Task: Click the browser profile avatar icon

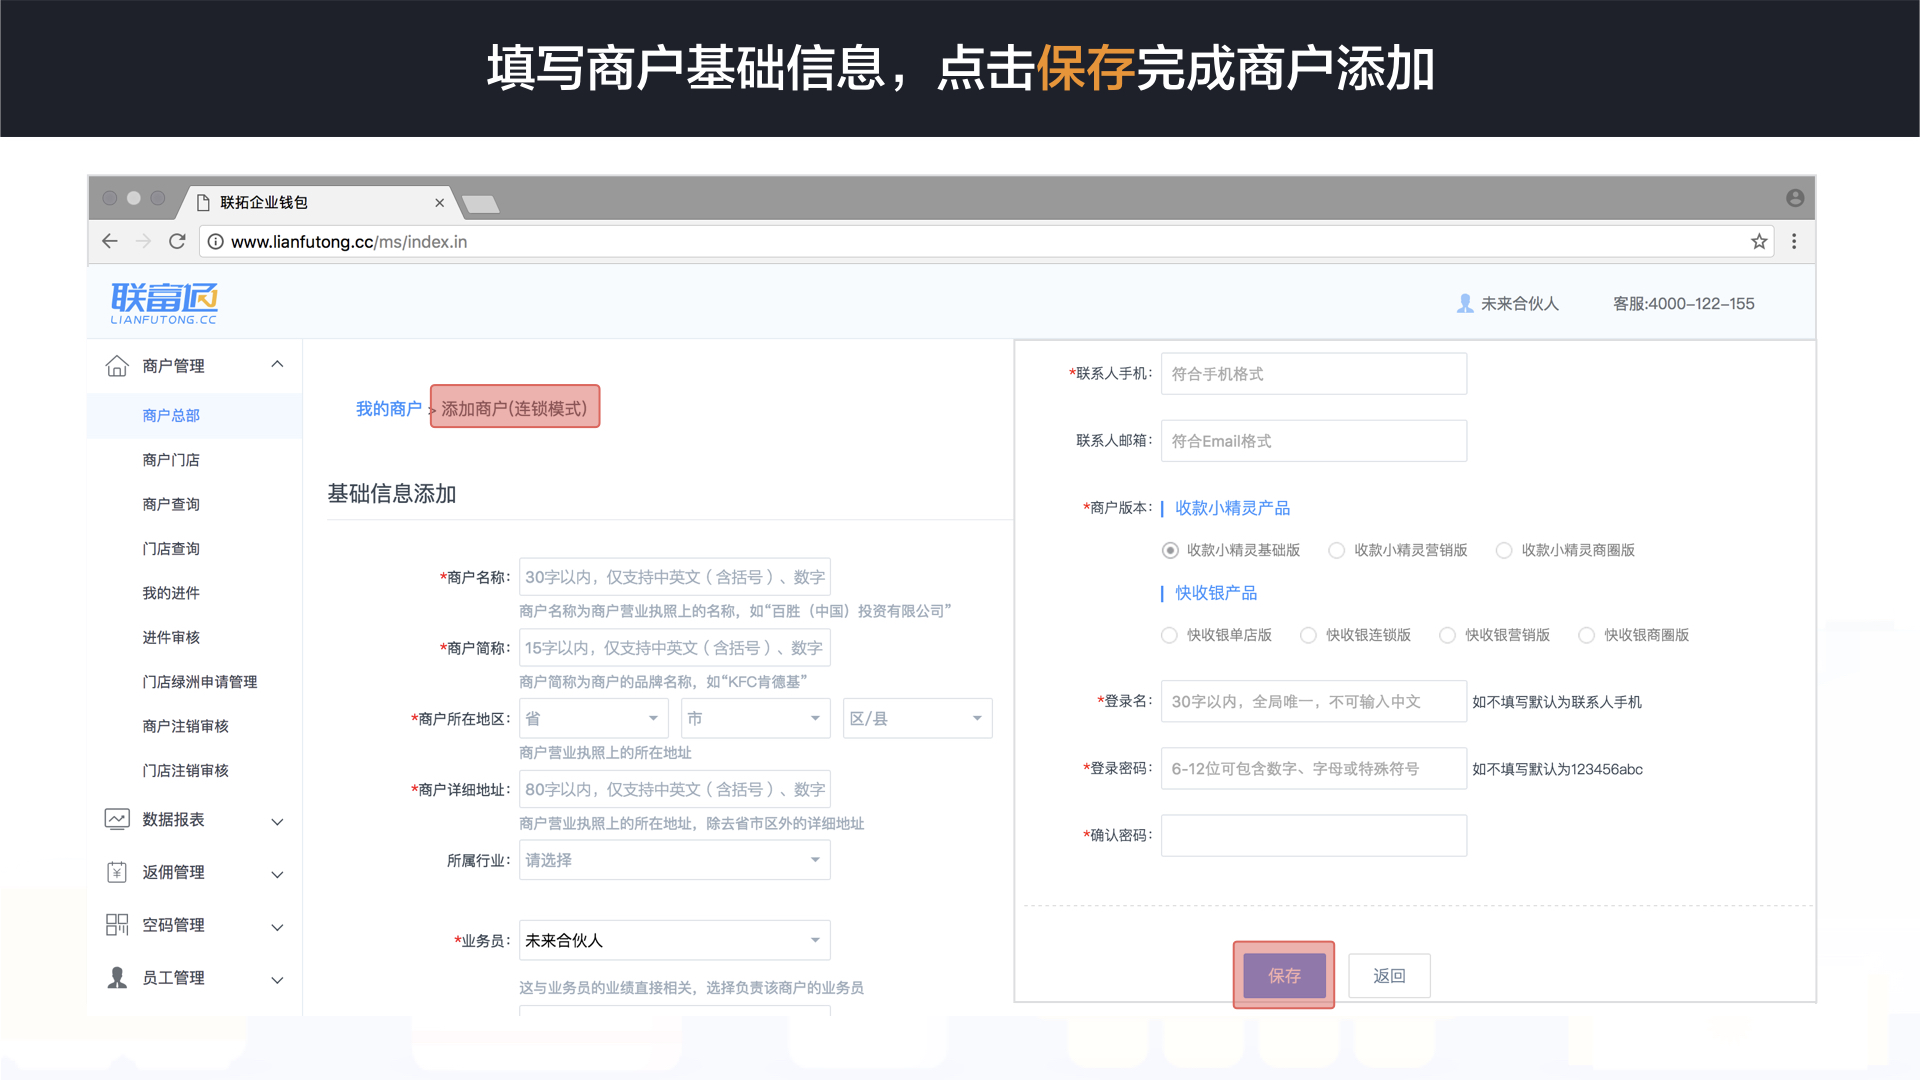Action: (x=1795, y=198)
